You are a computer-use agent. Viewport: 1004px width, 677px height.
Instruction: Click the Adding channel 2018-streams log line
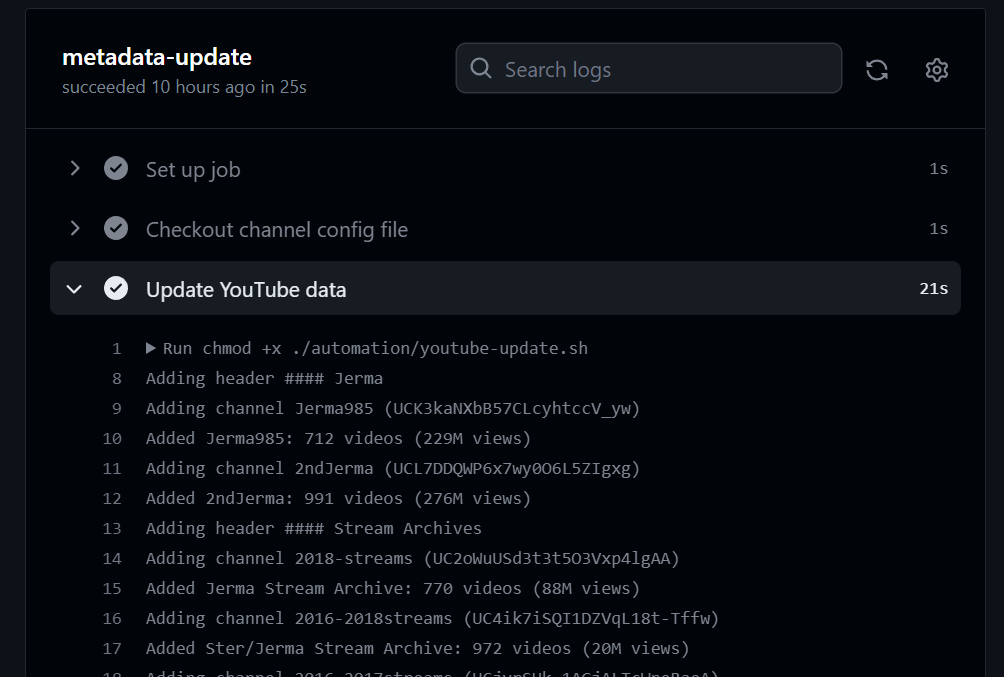[413, 559]
